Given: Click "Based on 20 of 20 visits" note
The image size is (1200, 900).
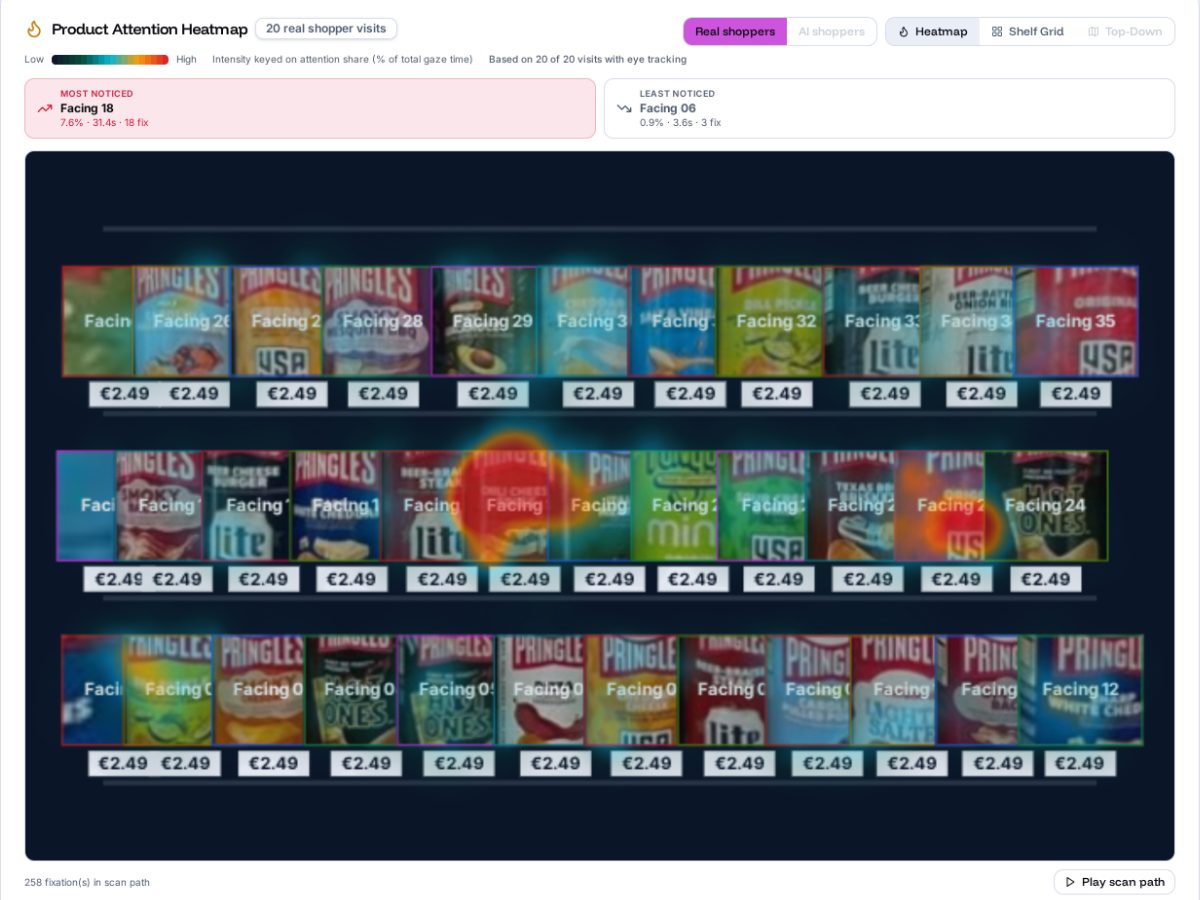Looking at the screenshot, I should click(x=588, y=60).
